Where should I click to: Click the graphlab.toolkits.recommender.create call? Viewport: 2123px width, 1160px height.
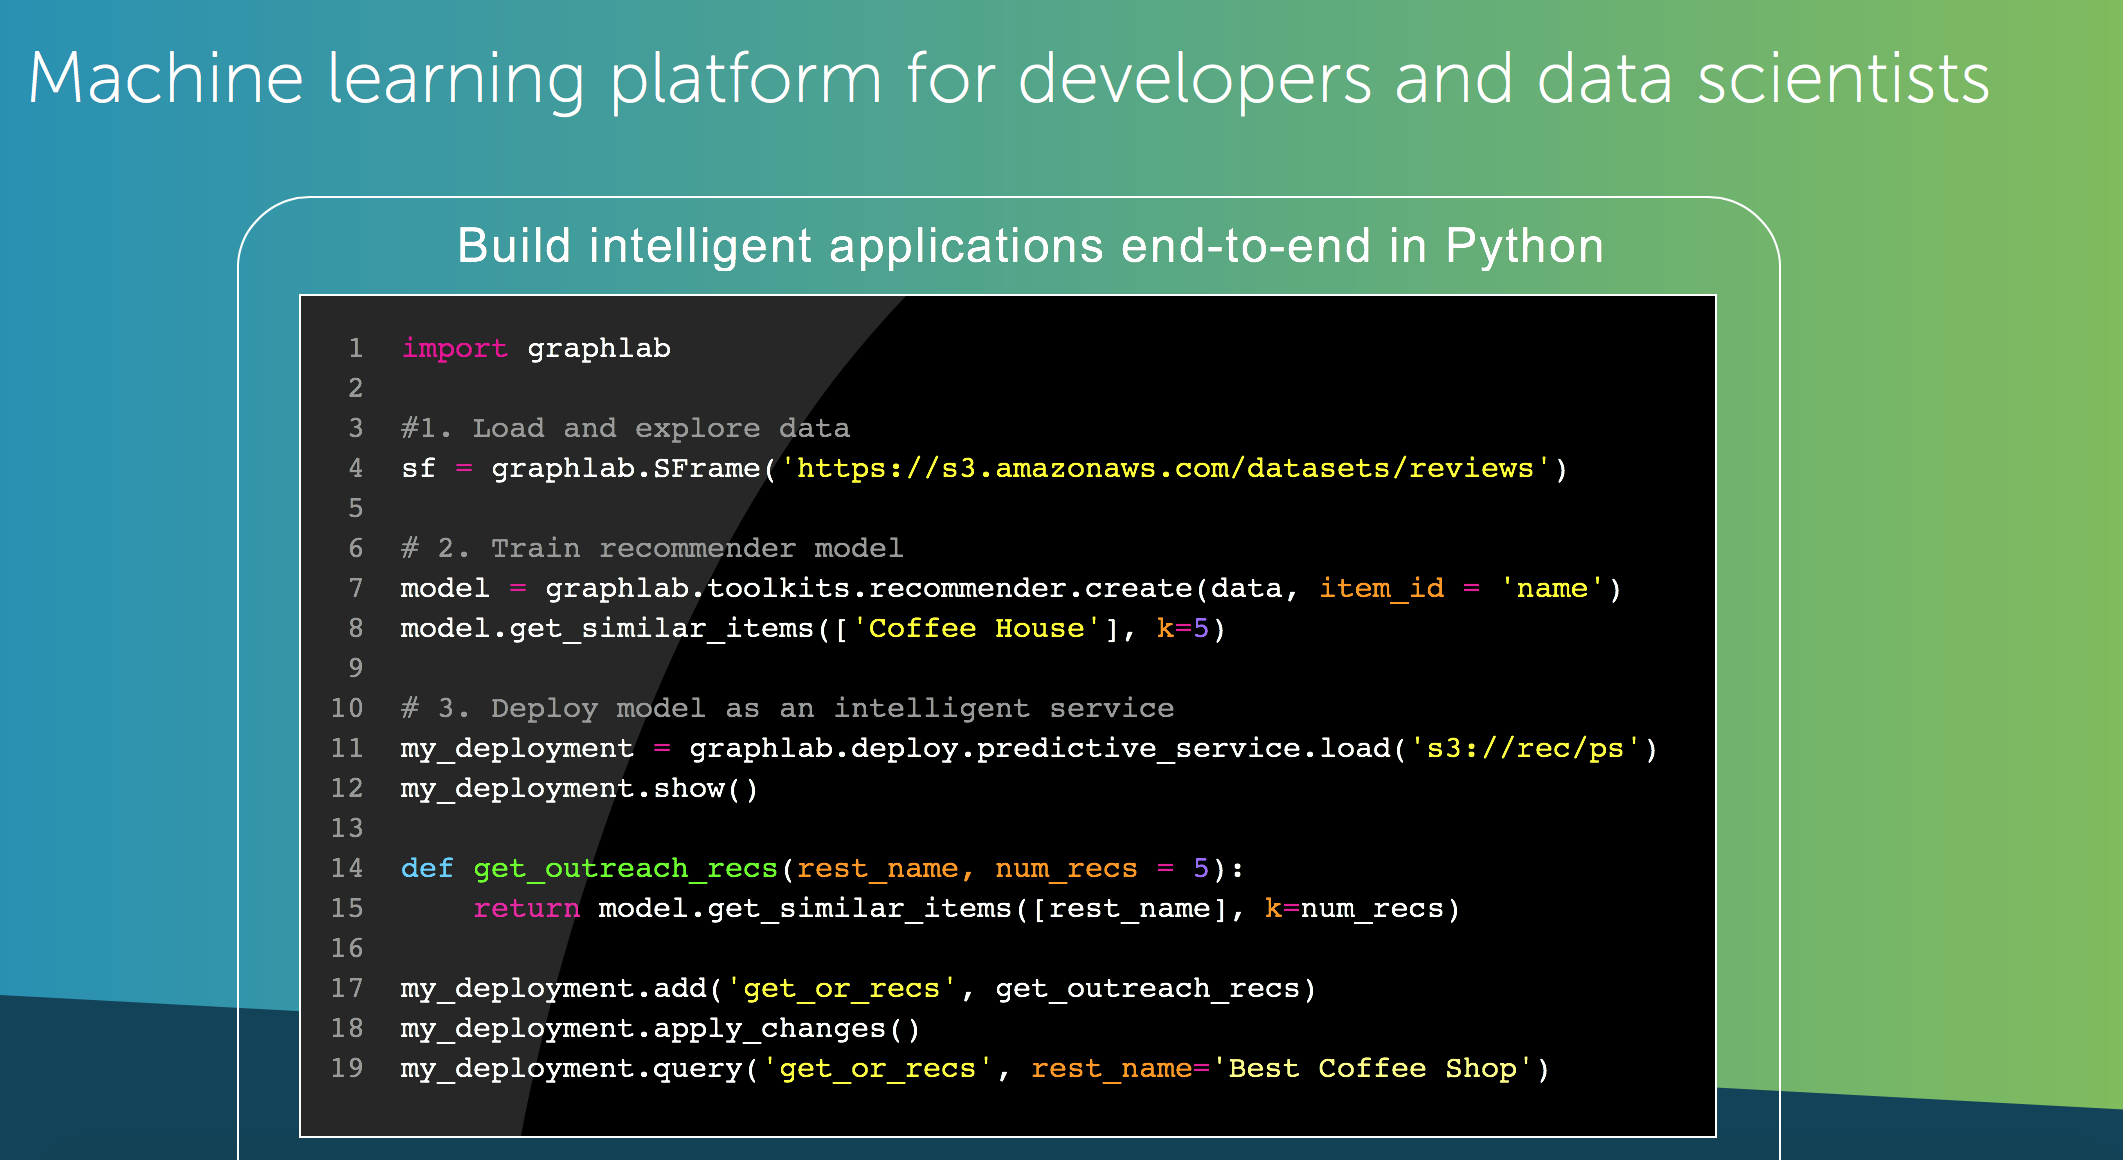pos(1083,588)
